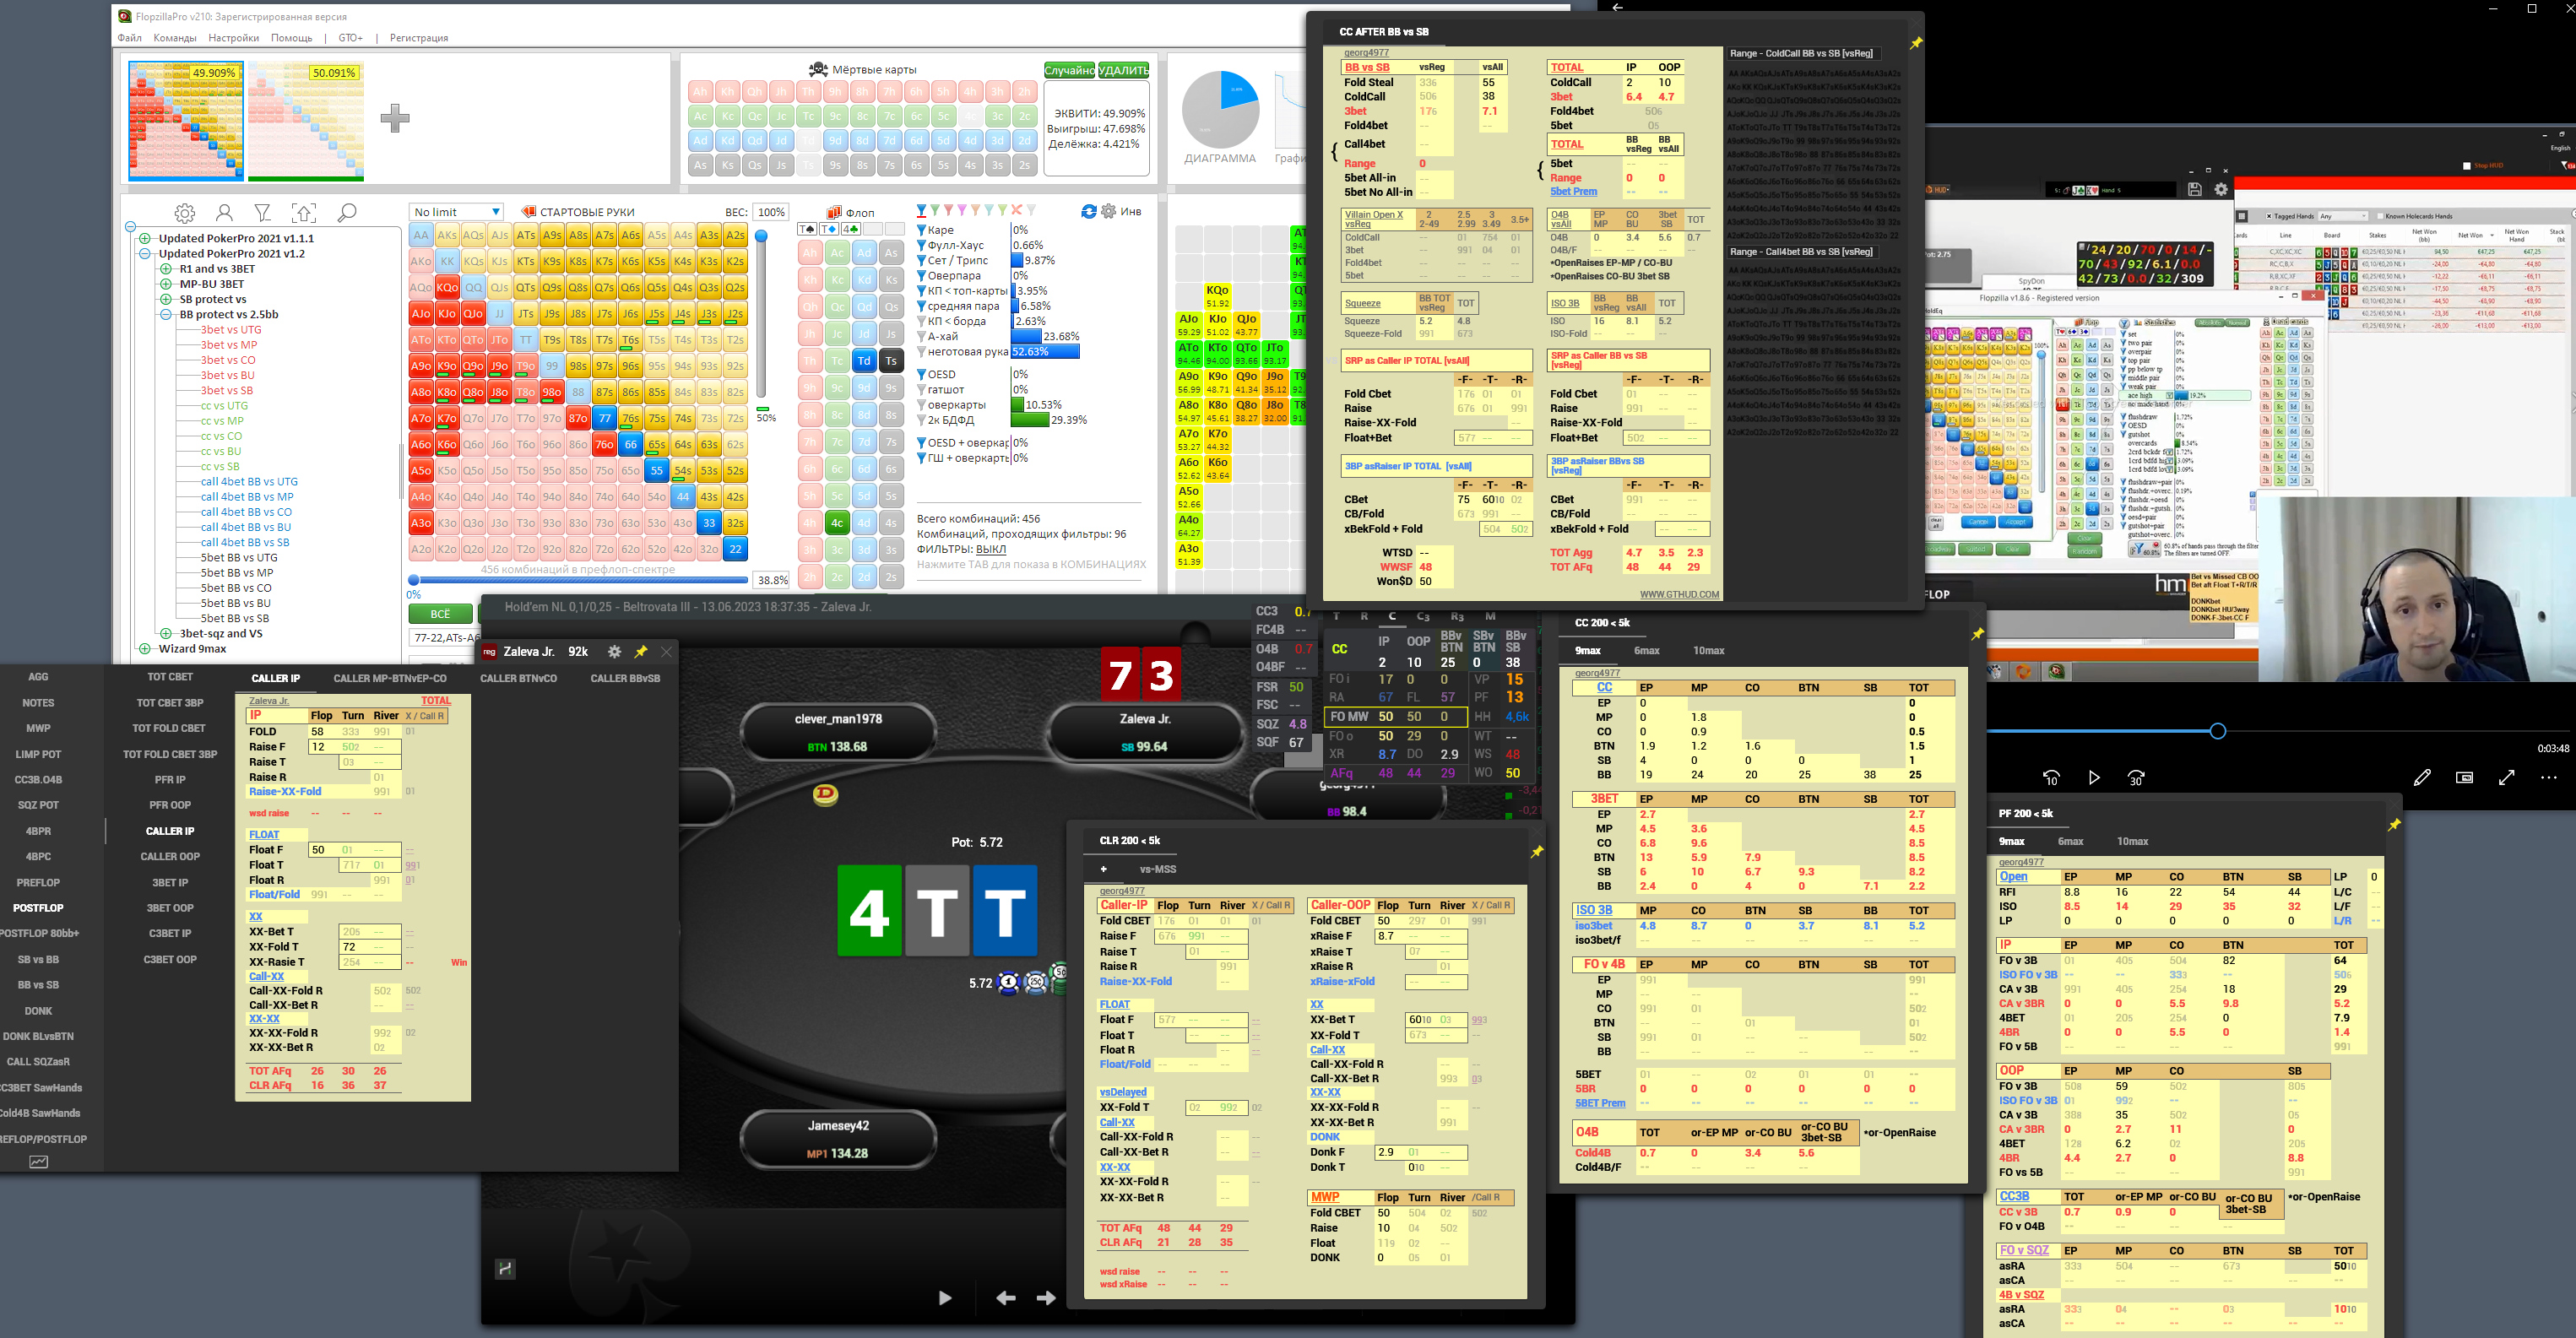The width and height of the screenshot is (2576, 1338).
Task: Click graph icon at bottom of HUD sidebar
Action: (x=38, y=1161)
